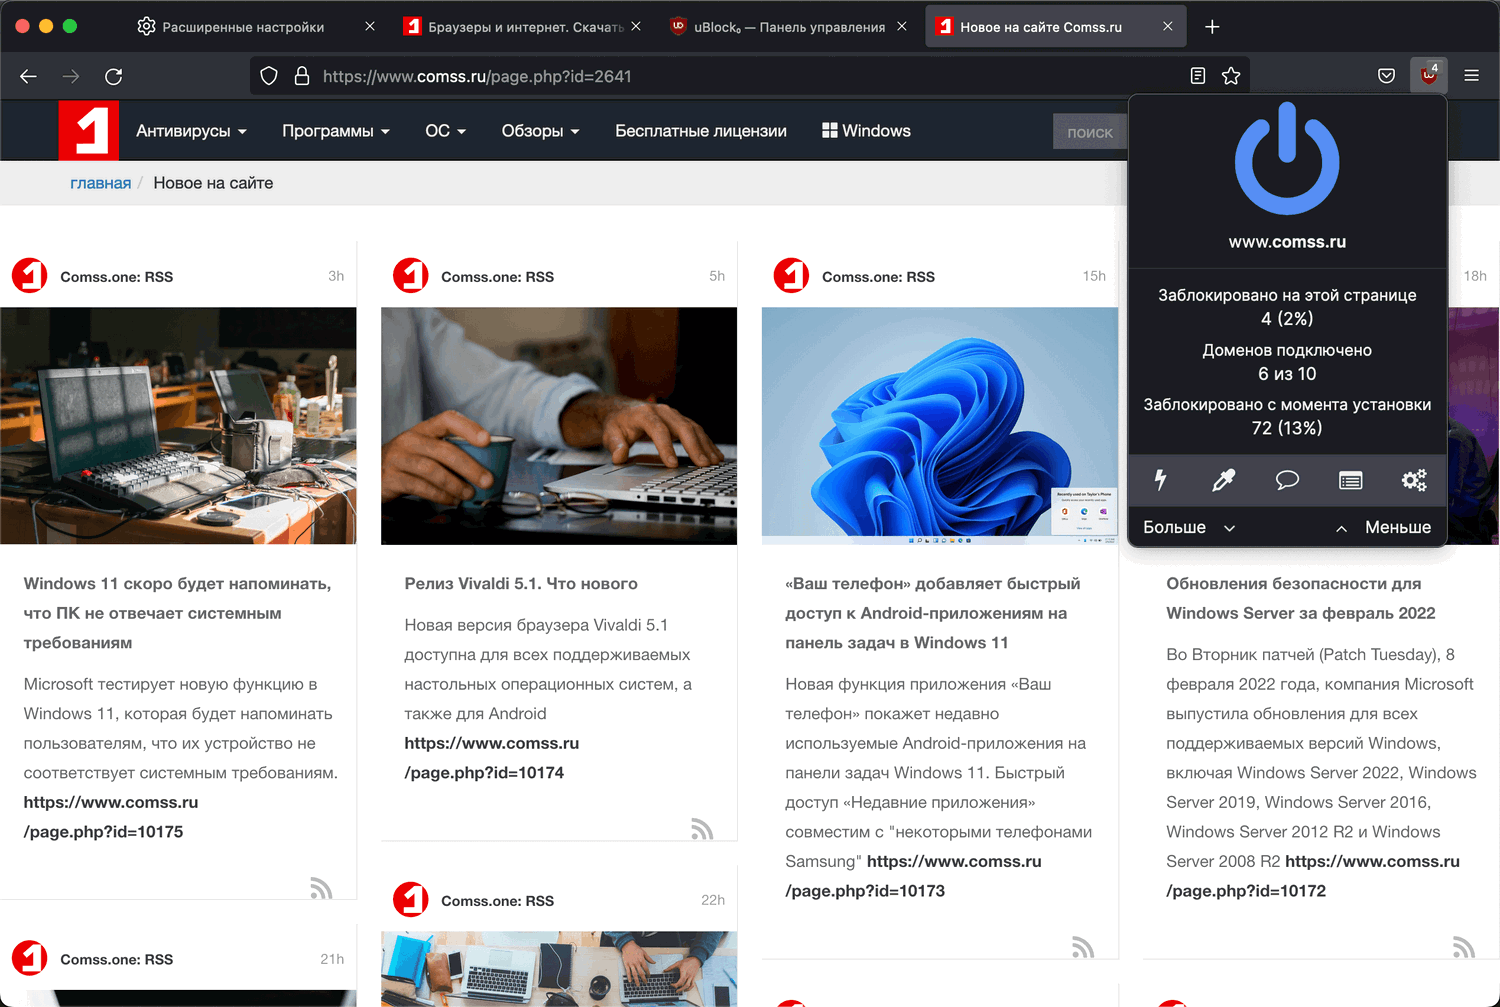
Task: Click Comss.one avatar on the 22h post
Action: (411, 900)
